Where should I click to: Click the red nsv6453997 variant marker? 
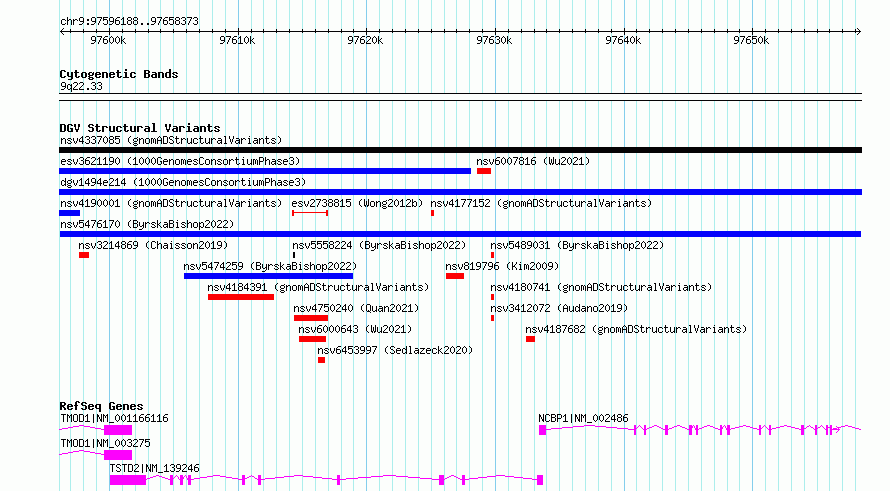[321, 360]
